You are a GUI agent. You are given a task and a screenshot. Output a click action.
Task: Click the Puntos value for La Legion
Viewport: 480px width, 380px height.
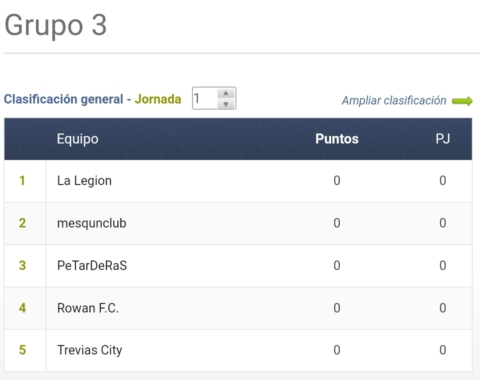point(337,181)
